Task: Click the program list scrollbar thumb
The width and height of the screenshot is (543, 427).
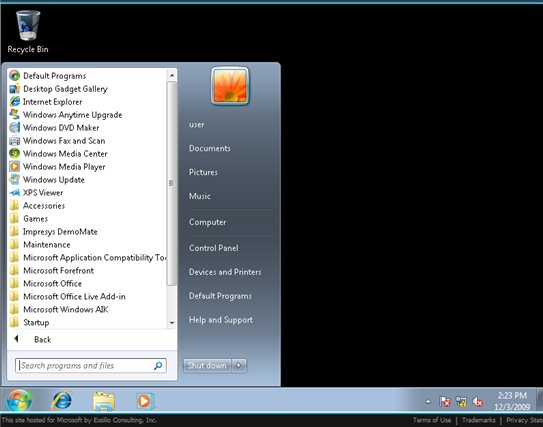Action: (171, 184)
